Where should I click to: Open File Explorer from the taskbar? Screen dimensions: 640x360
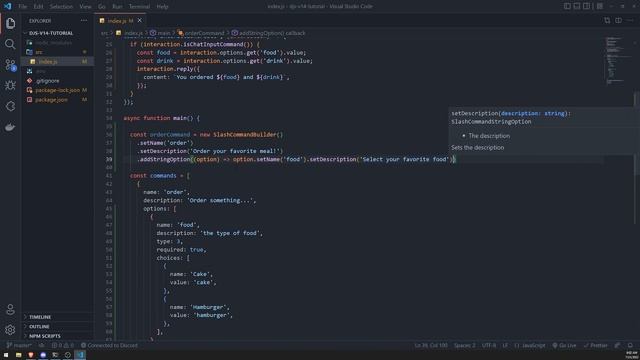coord(18,355)
